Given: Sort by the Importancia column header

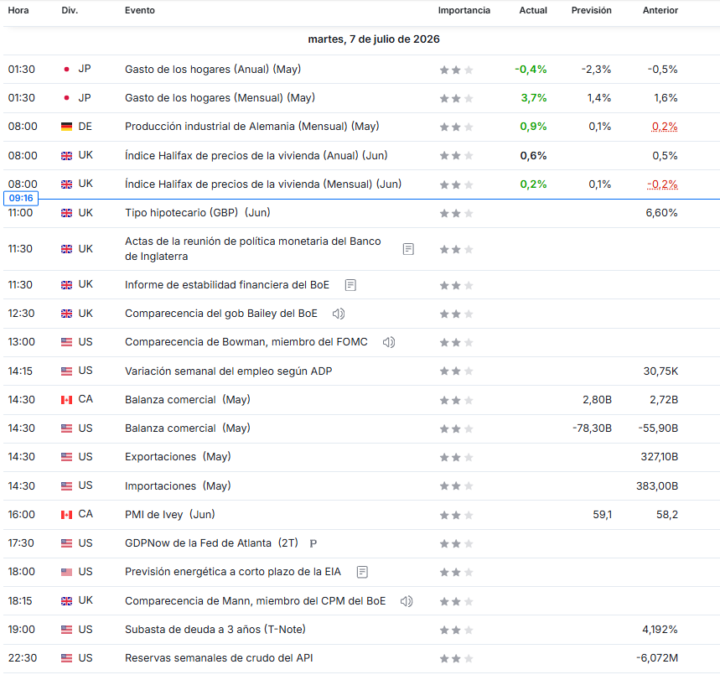Looking at the screenshot, I should [x=464, y=10].
